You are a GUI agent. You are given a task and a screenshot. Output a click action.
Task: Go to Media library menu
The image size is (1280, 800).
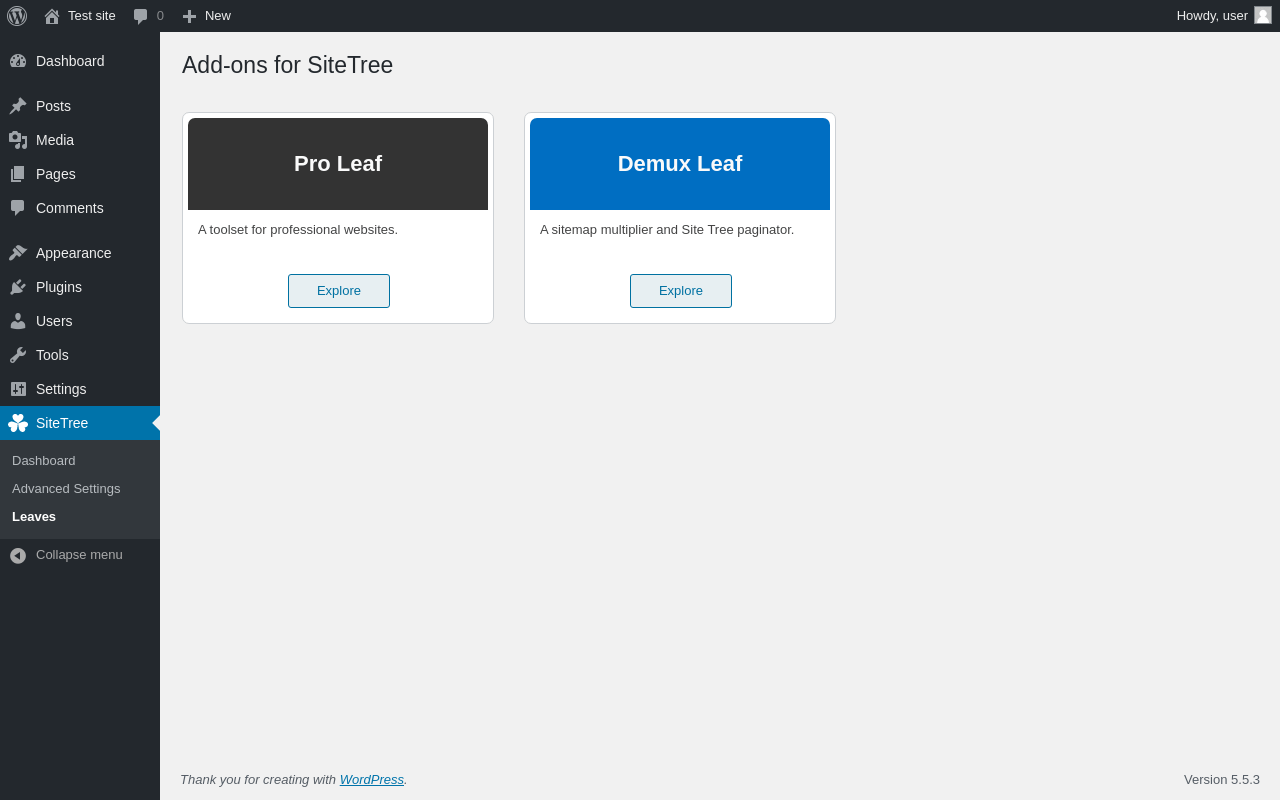click(x=55, y=140)
